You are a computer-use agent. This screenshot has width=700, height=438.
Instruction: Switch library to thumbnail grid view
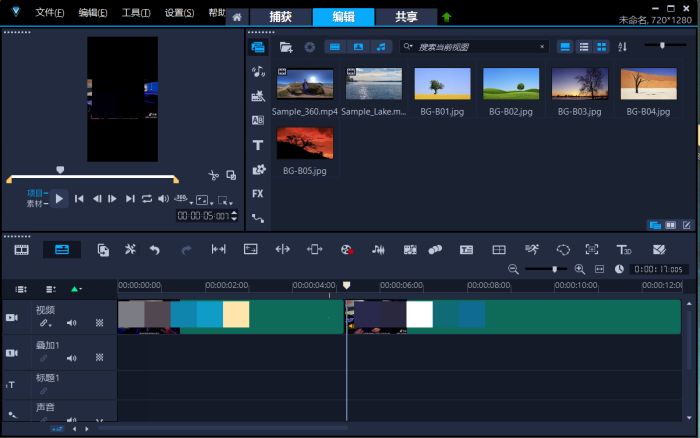(602, 47)
